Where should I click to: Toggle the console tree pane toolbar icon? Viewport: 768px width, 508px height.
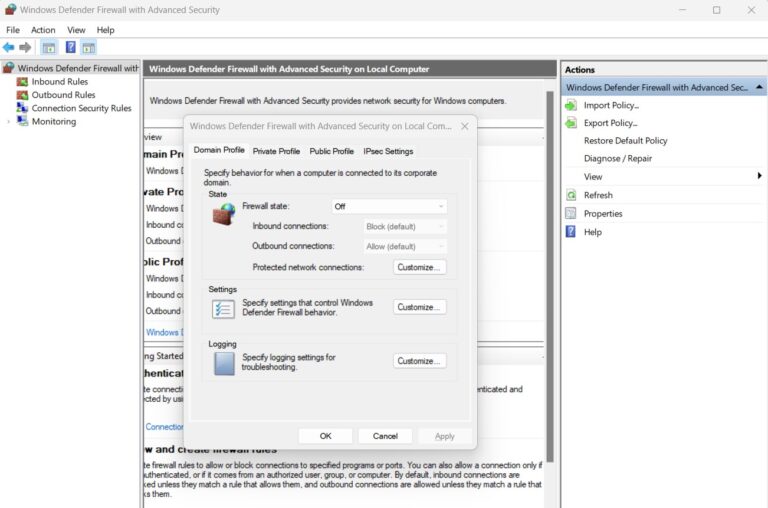click(x=48, y=48)
